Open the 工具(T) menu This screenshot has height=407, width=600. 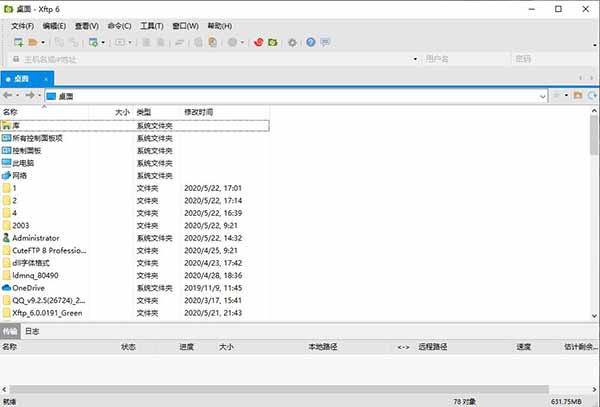tap(152, 26)
